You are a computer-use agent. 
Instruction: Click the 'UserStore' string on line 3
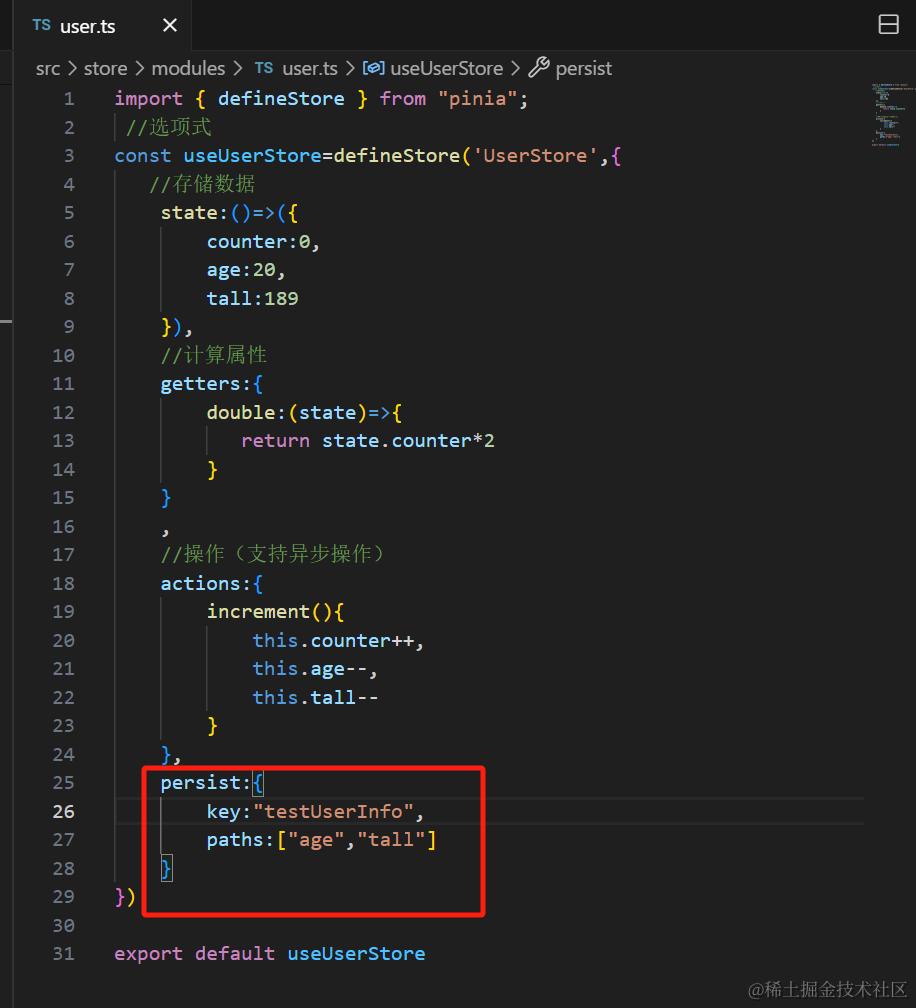coord(535,156)
